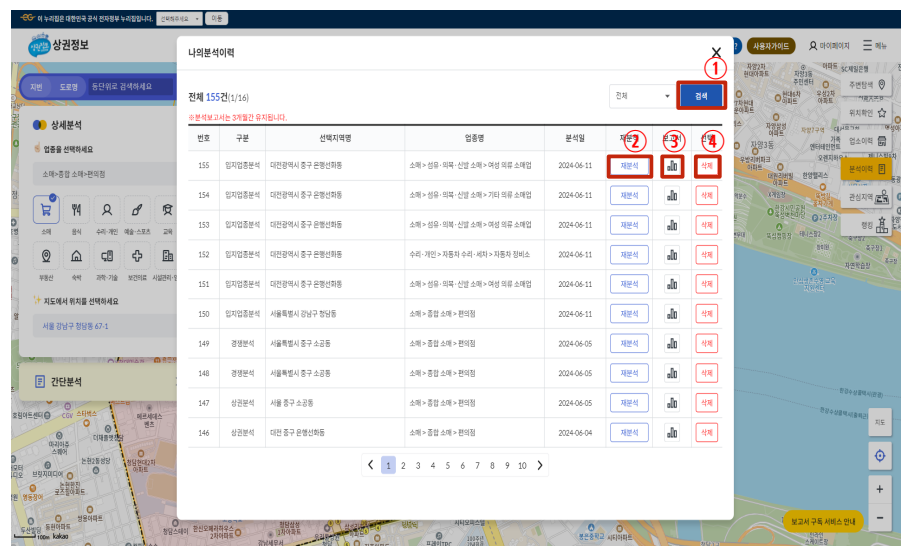Open report chart icon for row 148
Screen dimensions: 907x557
672,373
